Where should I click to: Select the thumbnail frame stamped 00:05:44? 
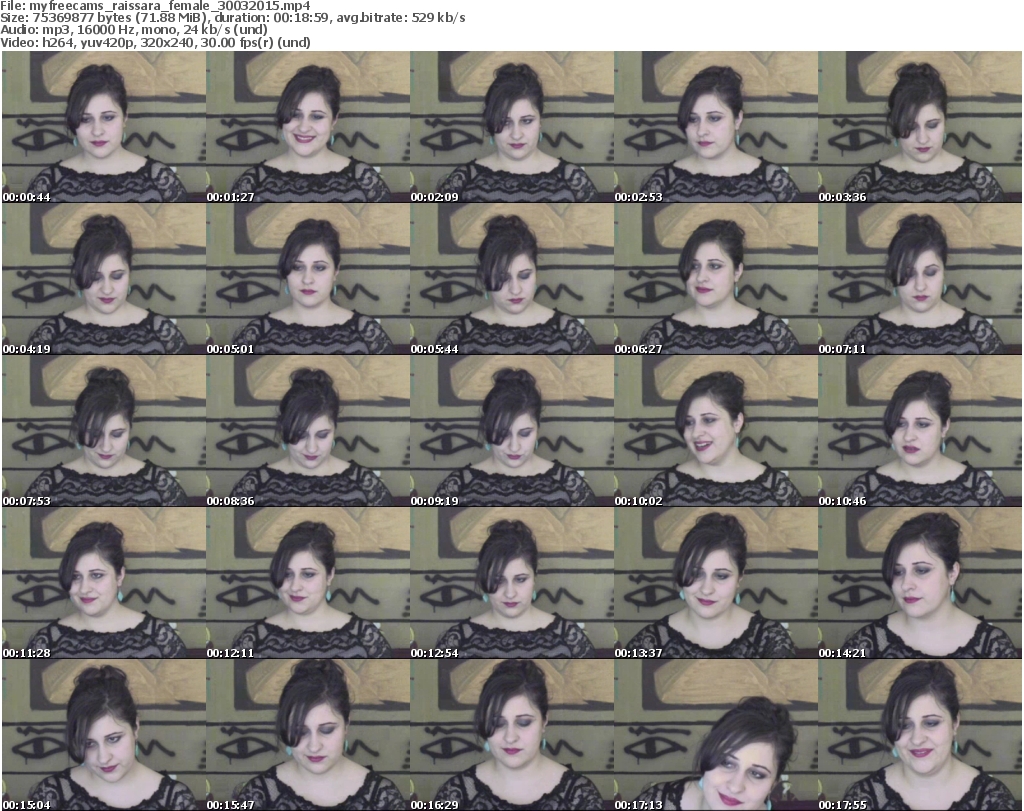[512, 279]
